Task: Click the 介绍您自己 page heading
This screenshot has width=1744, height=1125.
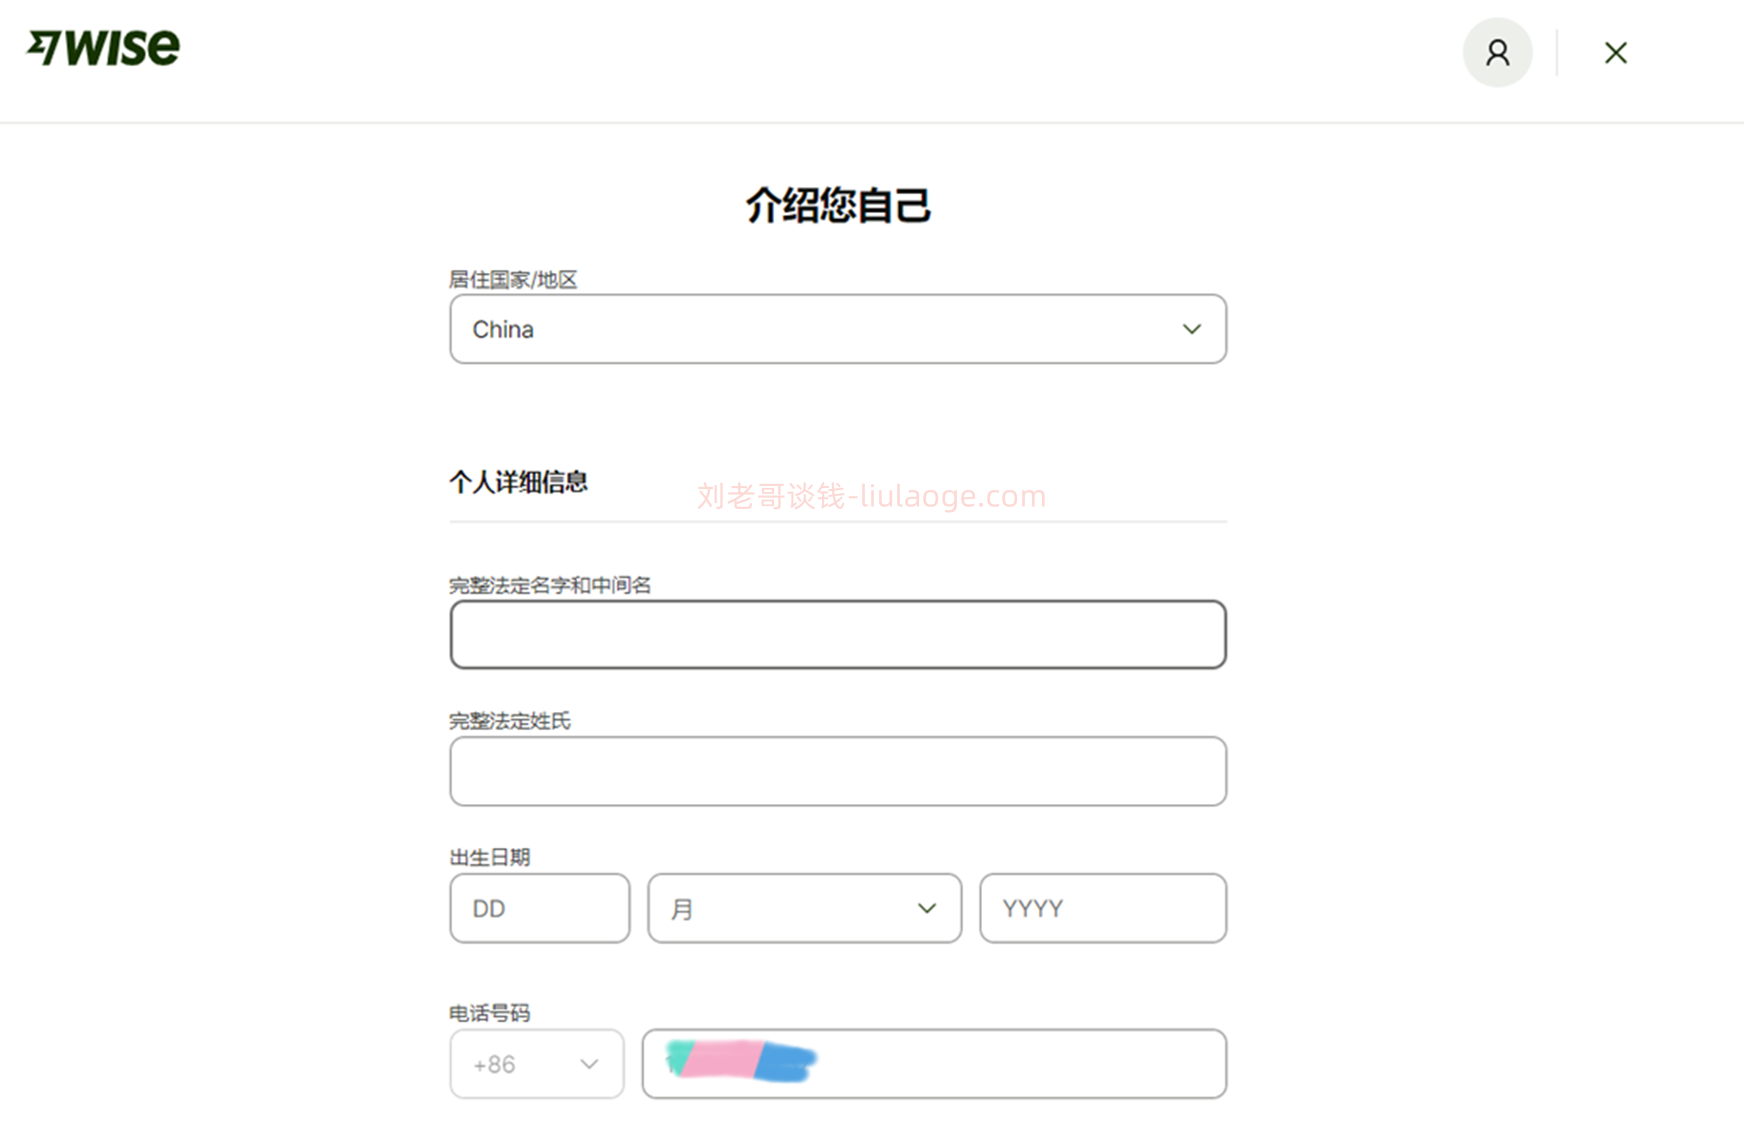Action: point(838,206)
